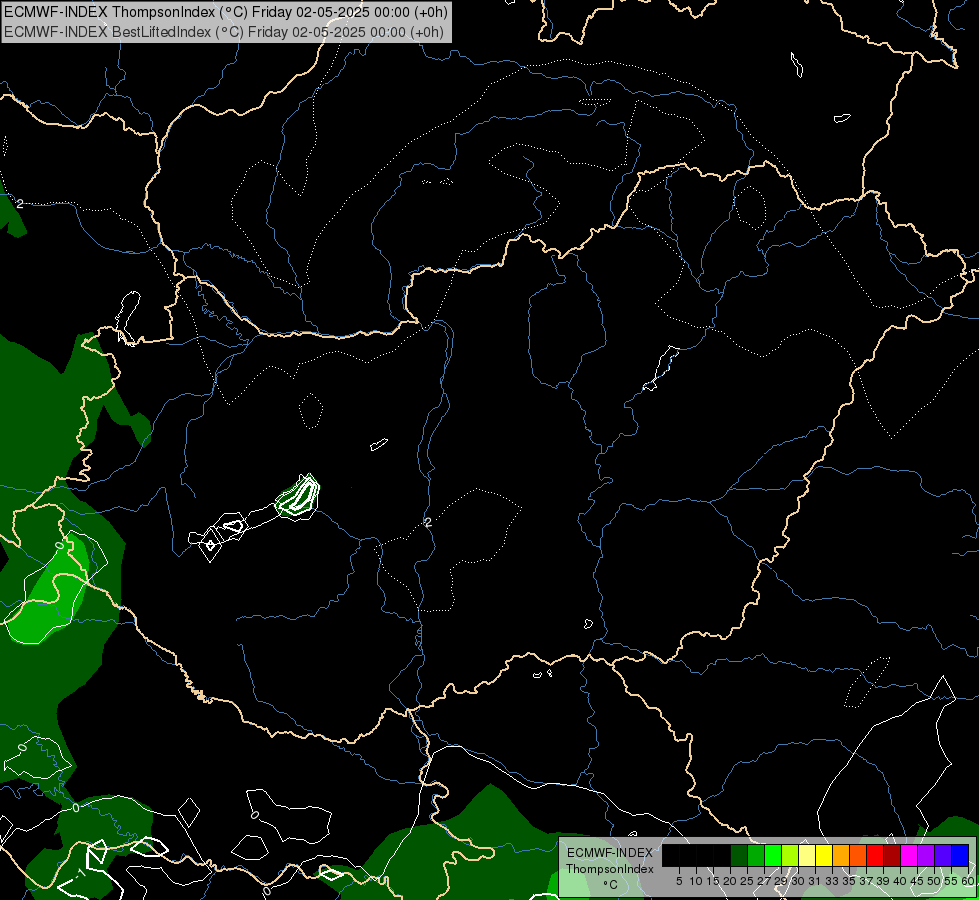The height and width of the screenshot is (900, 979).
Task: Click the shaded contour cluster at Lake Balaton
Action: click(298, 497)
